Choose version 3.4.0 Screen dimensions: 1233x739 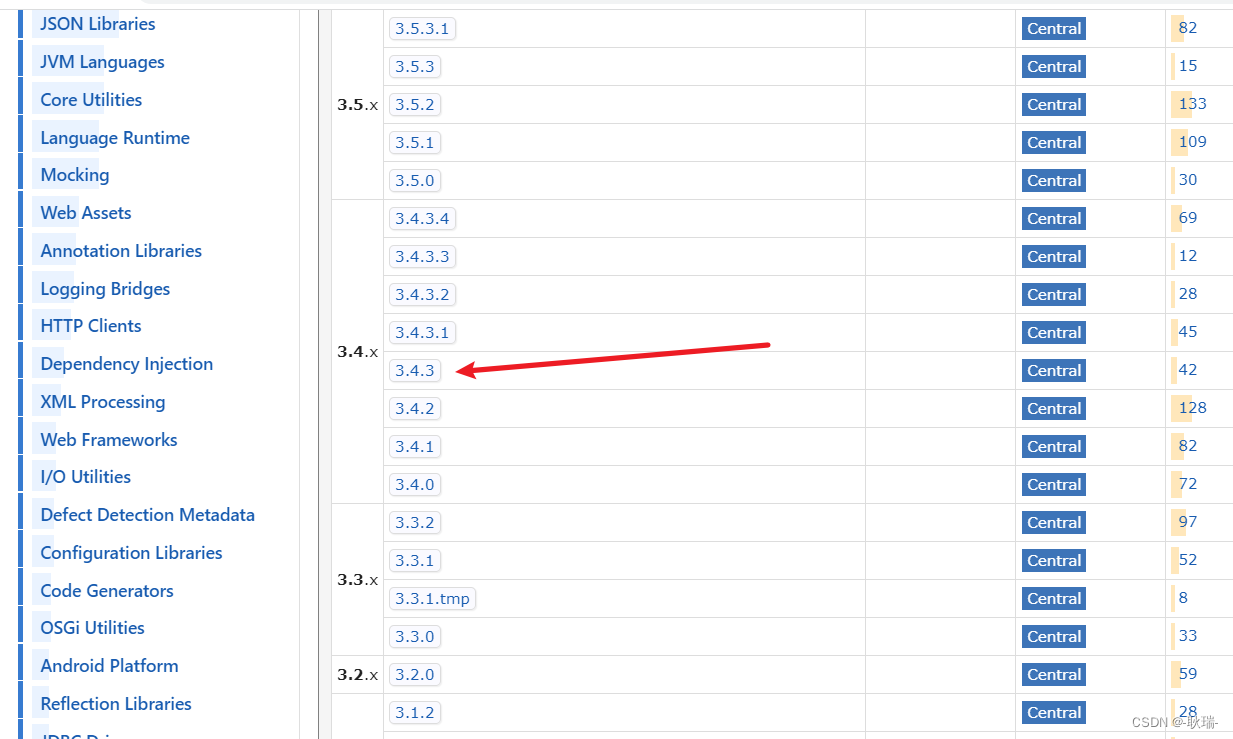(x=414, y=485)
